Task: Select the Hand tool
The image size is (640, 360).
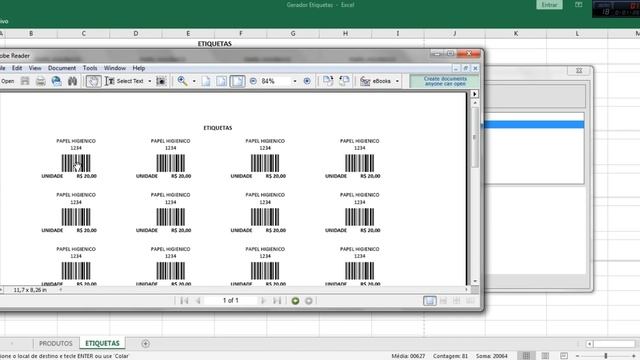Action: [x=93, y=81]
